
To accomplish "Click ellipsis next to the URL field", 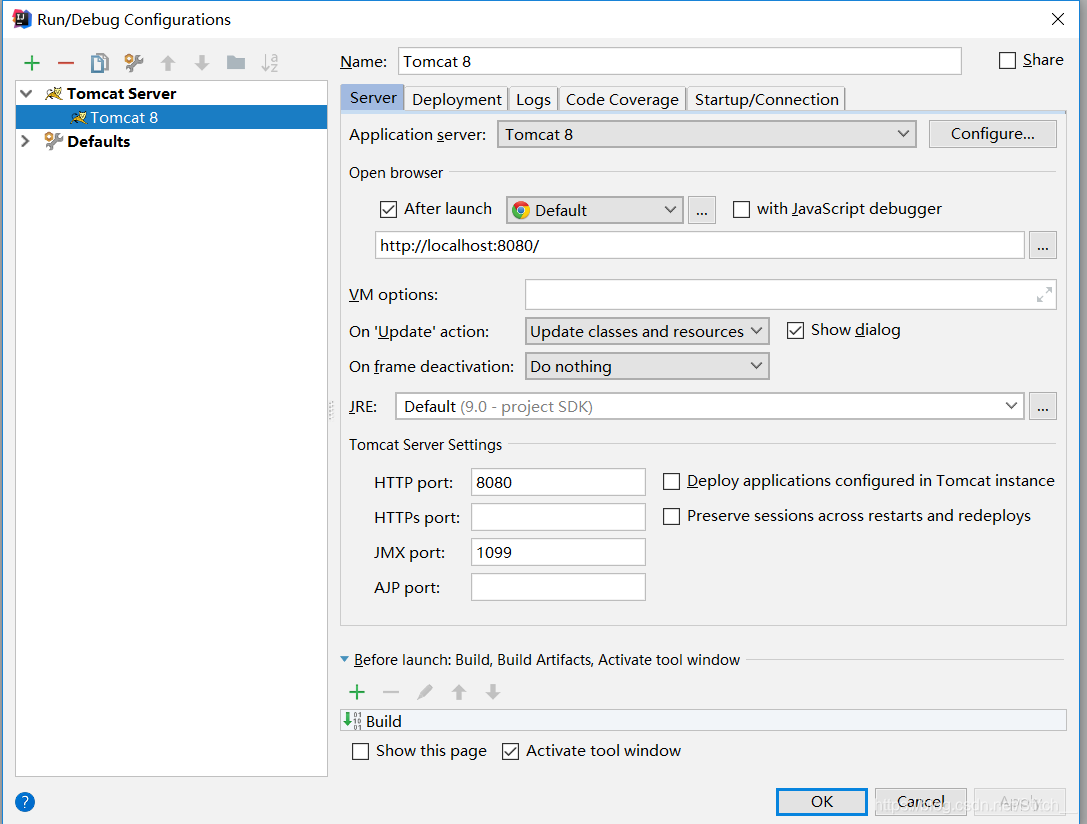I will pyautogui.click(x=1043, y=245).
